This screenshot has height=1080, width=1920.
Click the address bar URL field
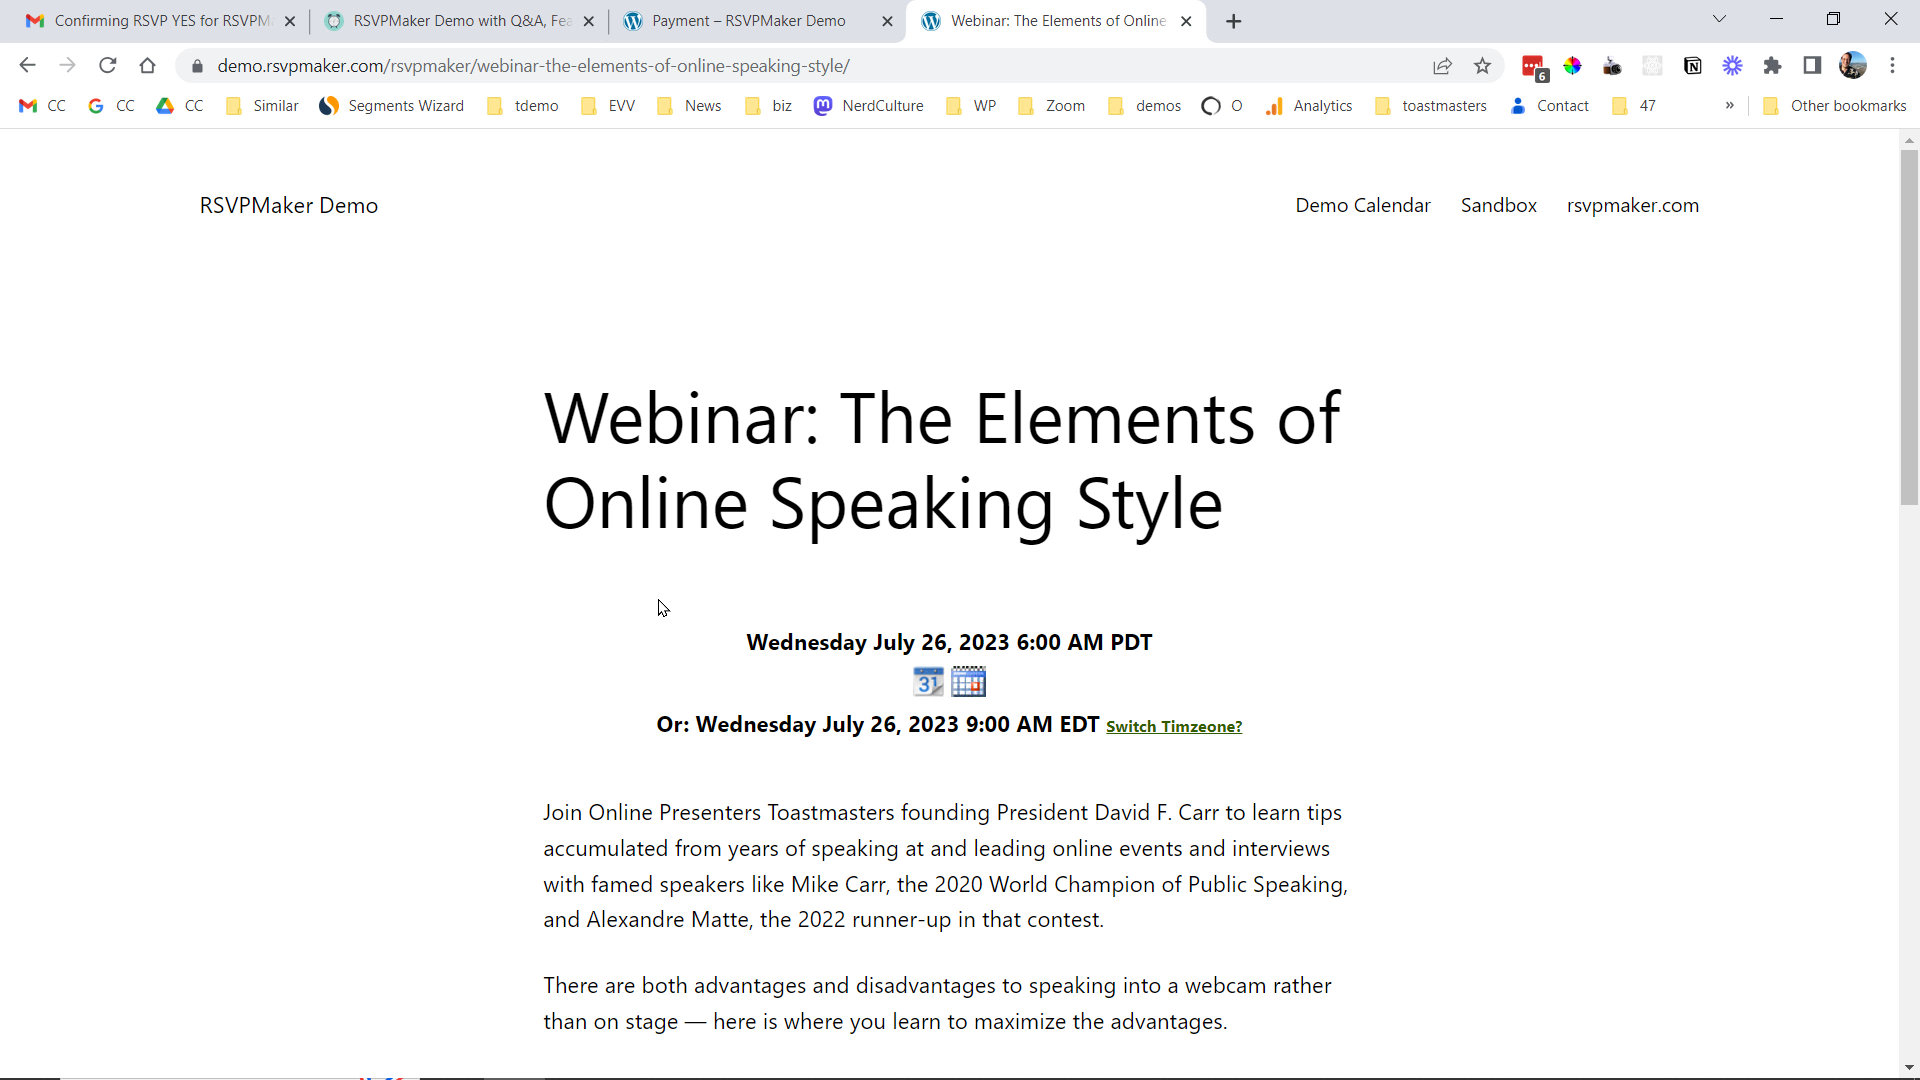(x=534, y=66)
